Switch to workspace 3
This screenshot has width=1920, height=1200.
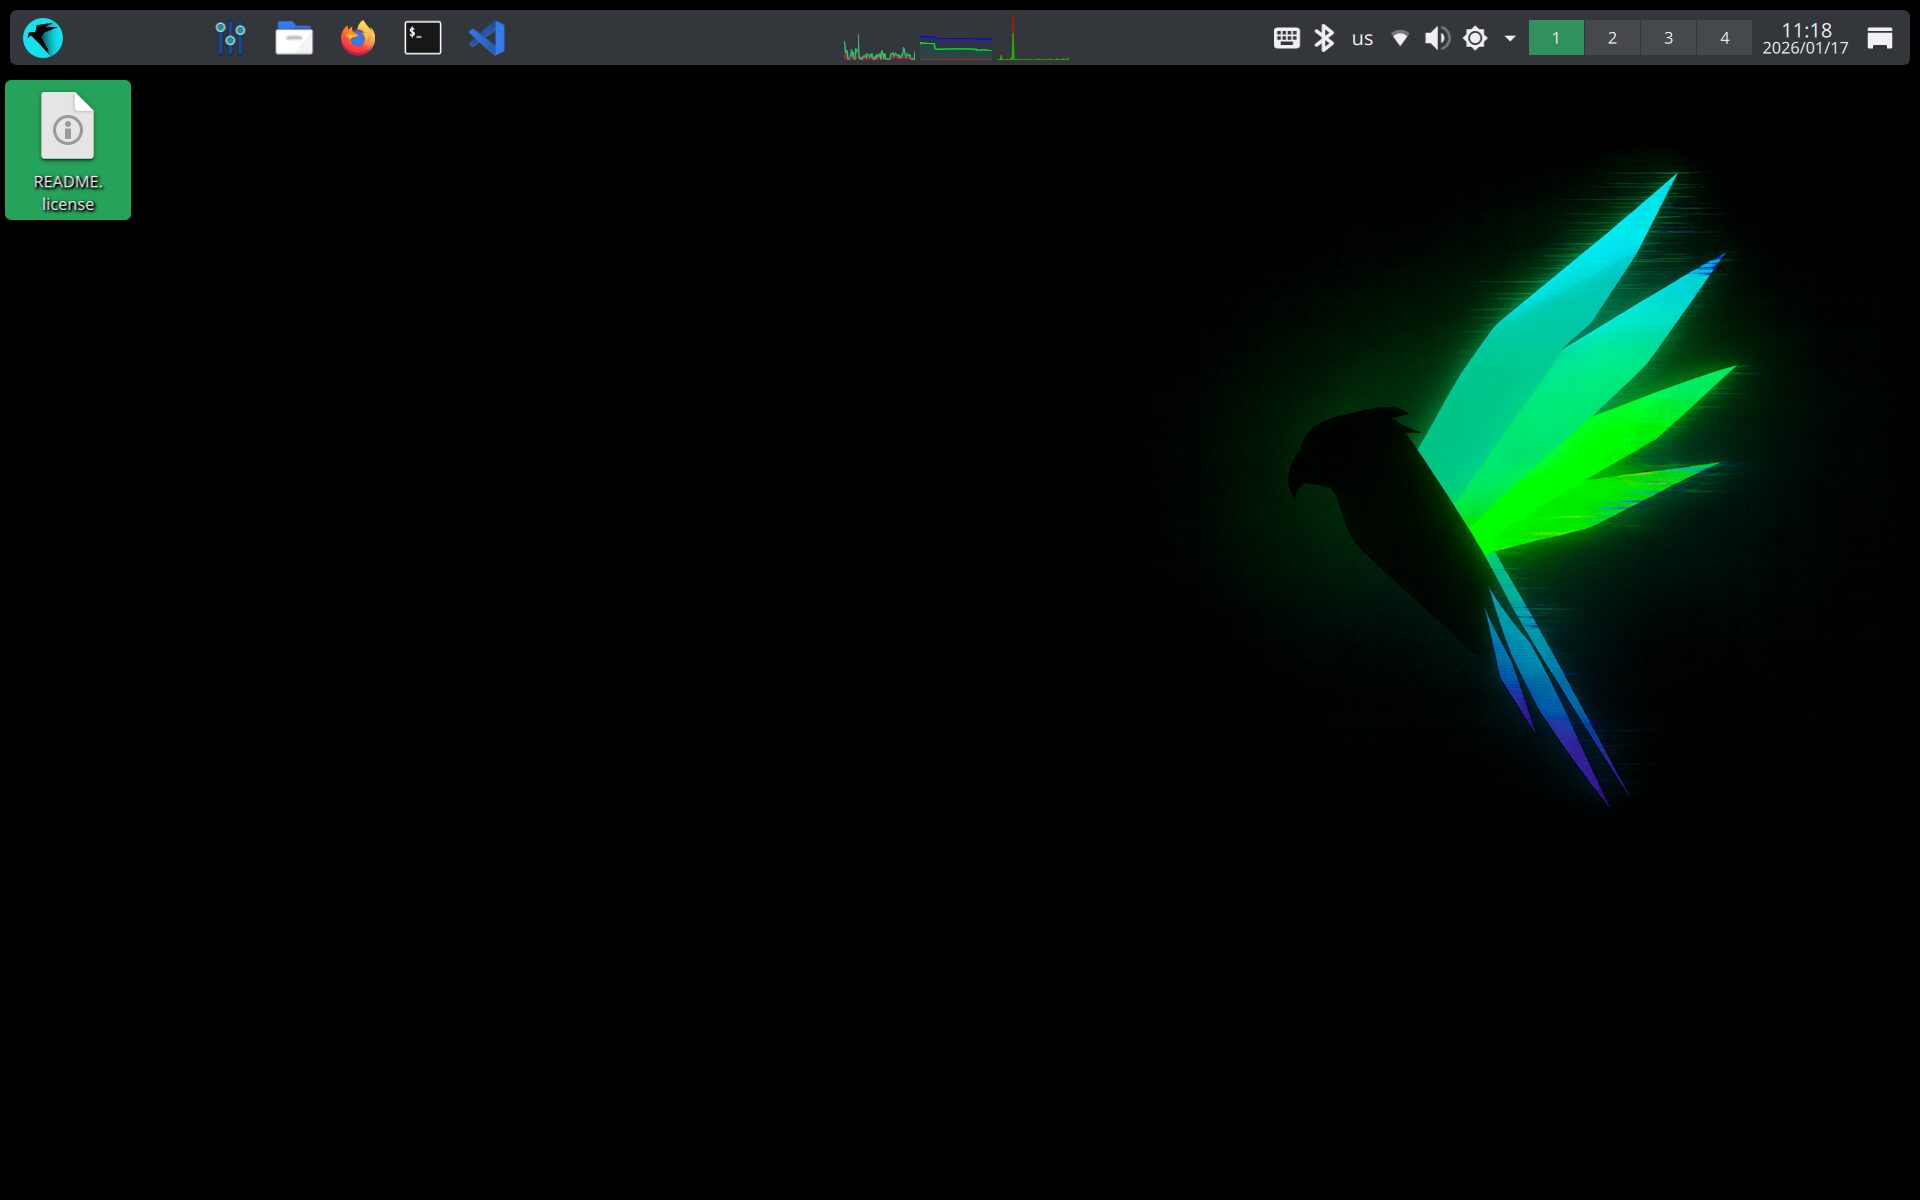1668,38
